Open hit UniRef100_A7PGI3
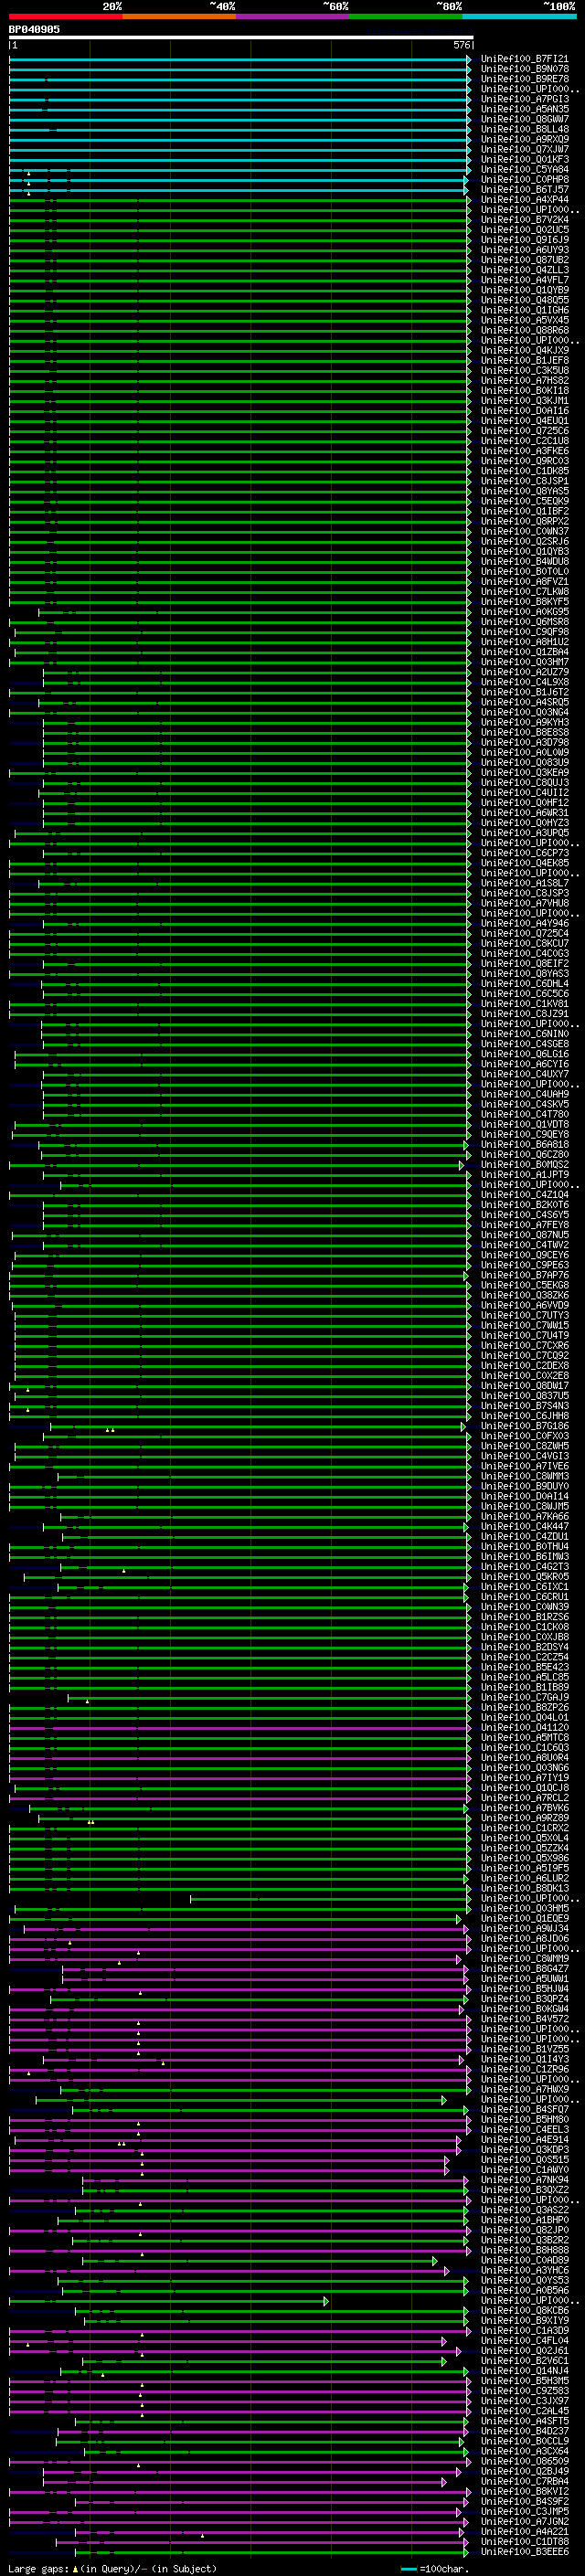585x2576 pixels. tap(525, 100)
